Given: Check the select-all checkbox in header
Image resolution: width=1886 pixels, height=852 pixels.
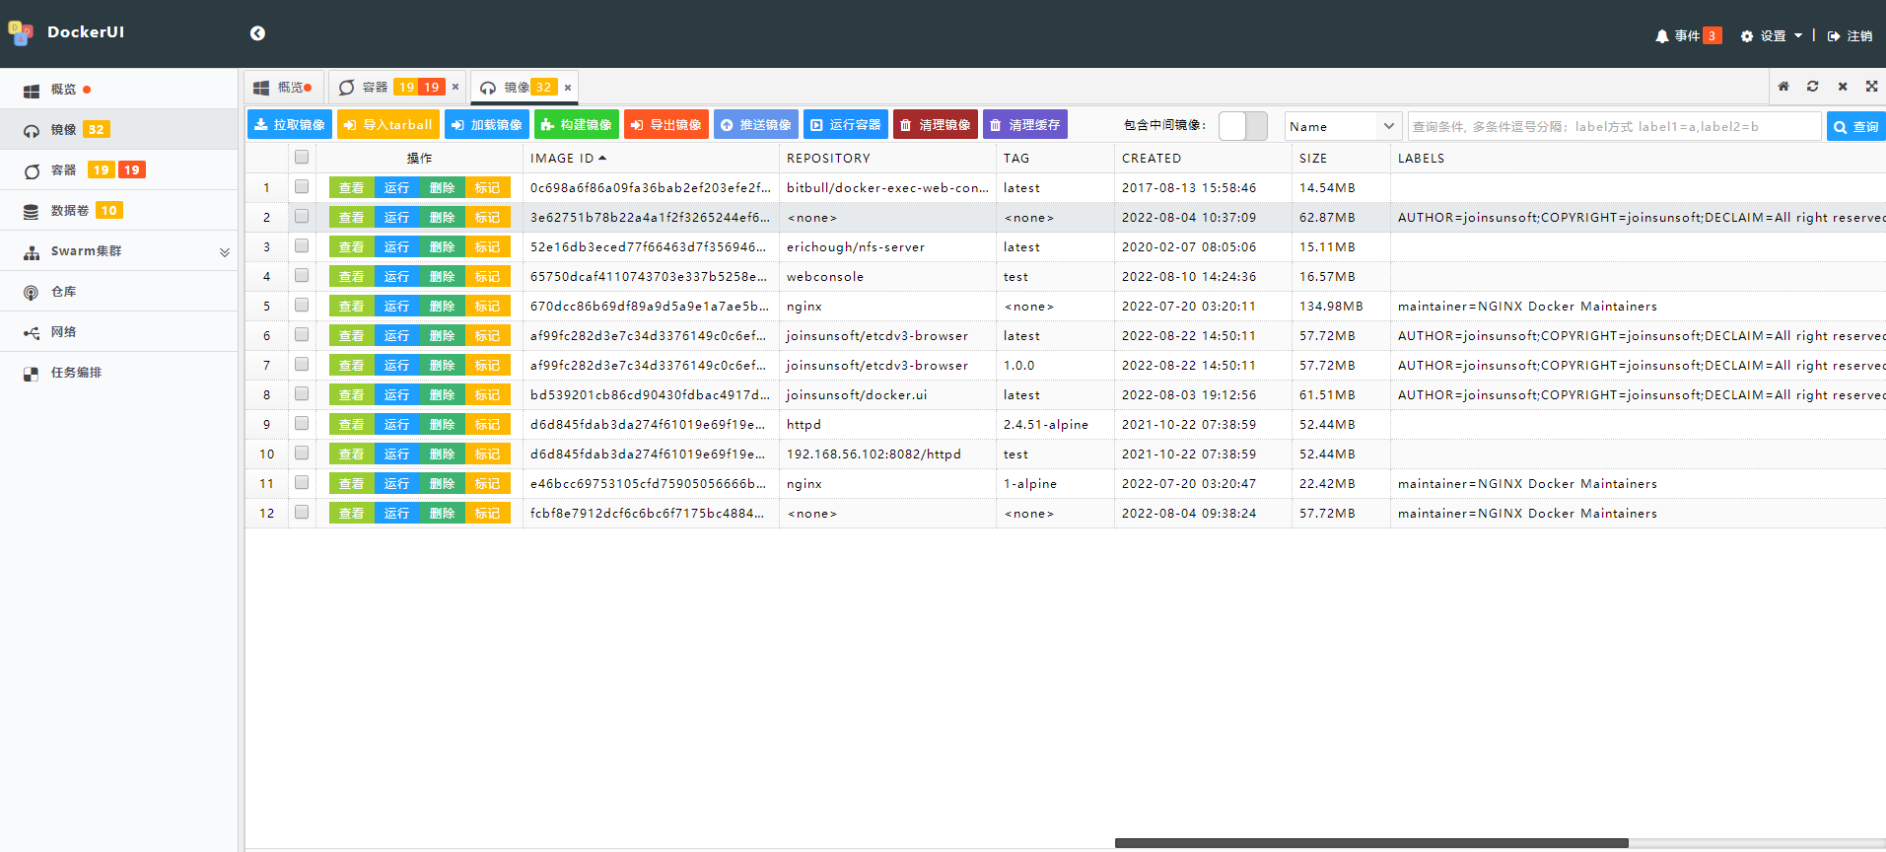Looking at the screenshot, I should click(301, 157).
